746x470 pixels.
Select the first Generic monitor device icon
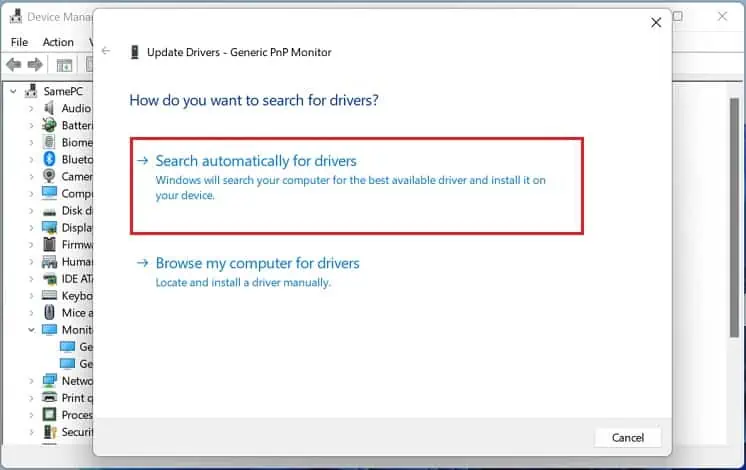[x=67, y=347]
